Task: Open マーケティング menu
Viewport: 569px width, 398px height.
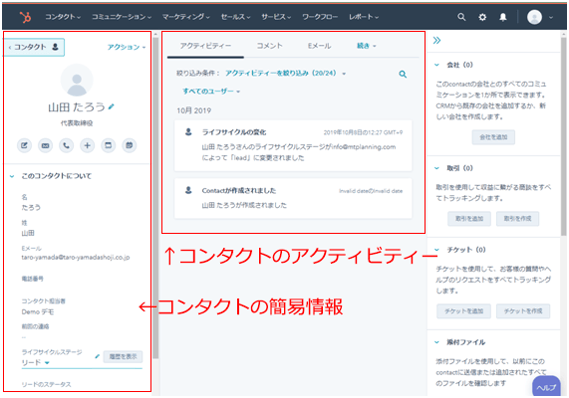Action: point(186,17)
